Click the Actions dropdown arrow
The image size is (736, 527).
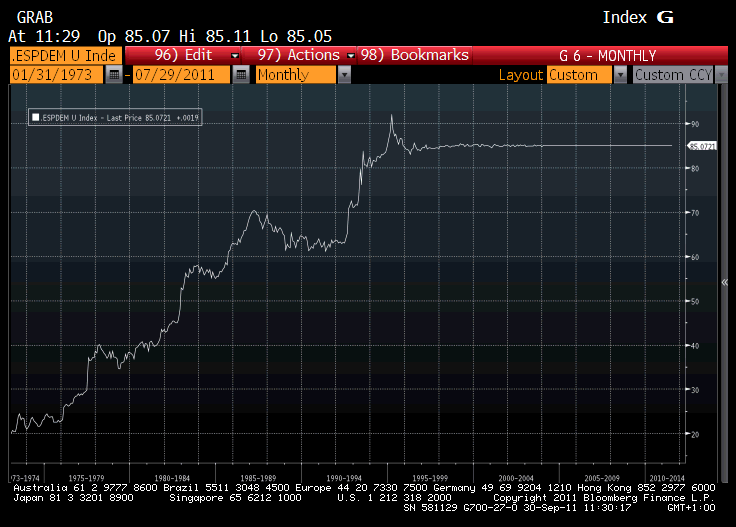tap(350, 55)
